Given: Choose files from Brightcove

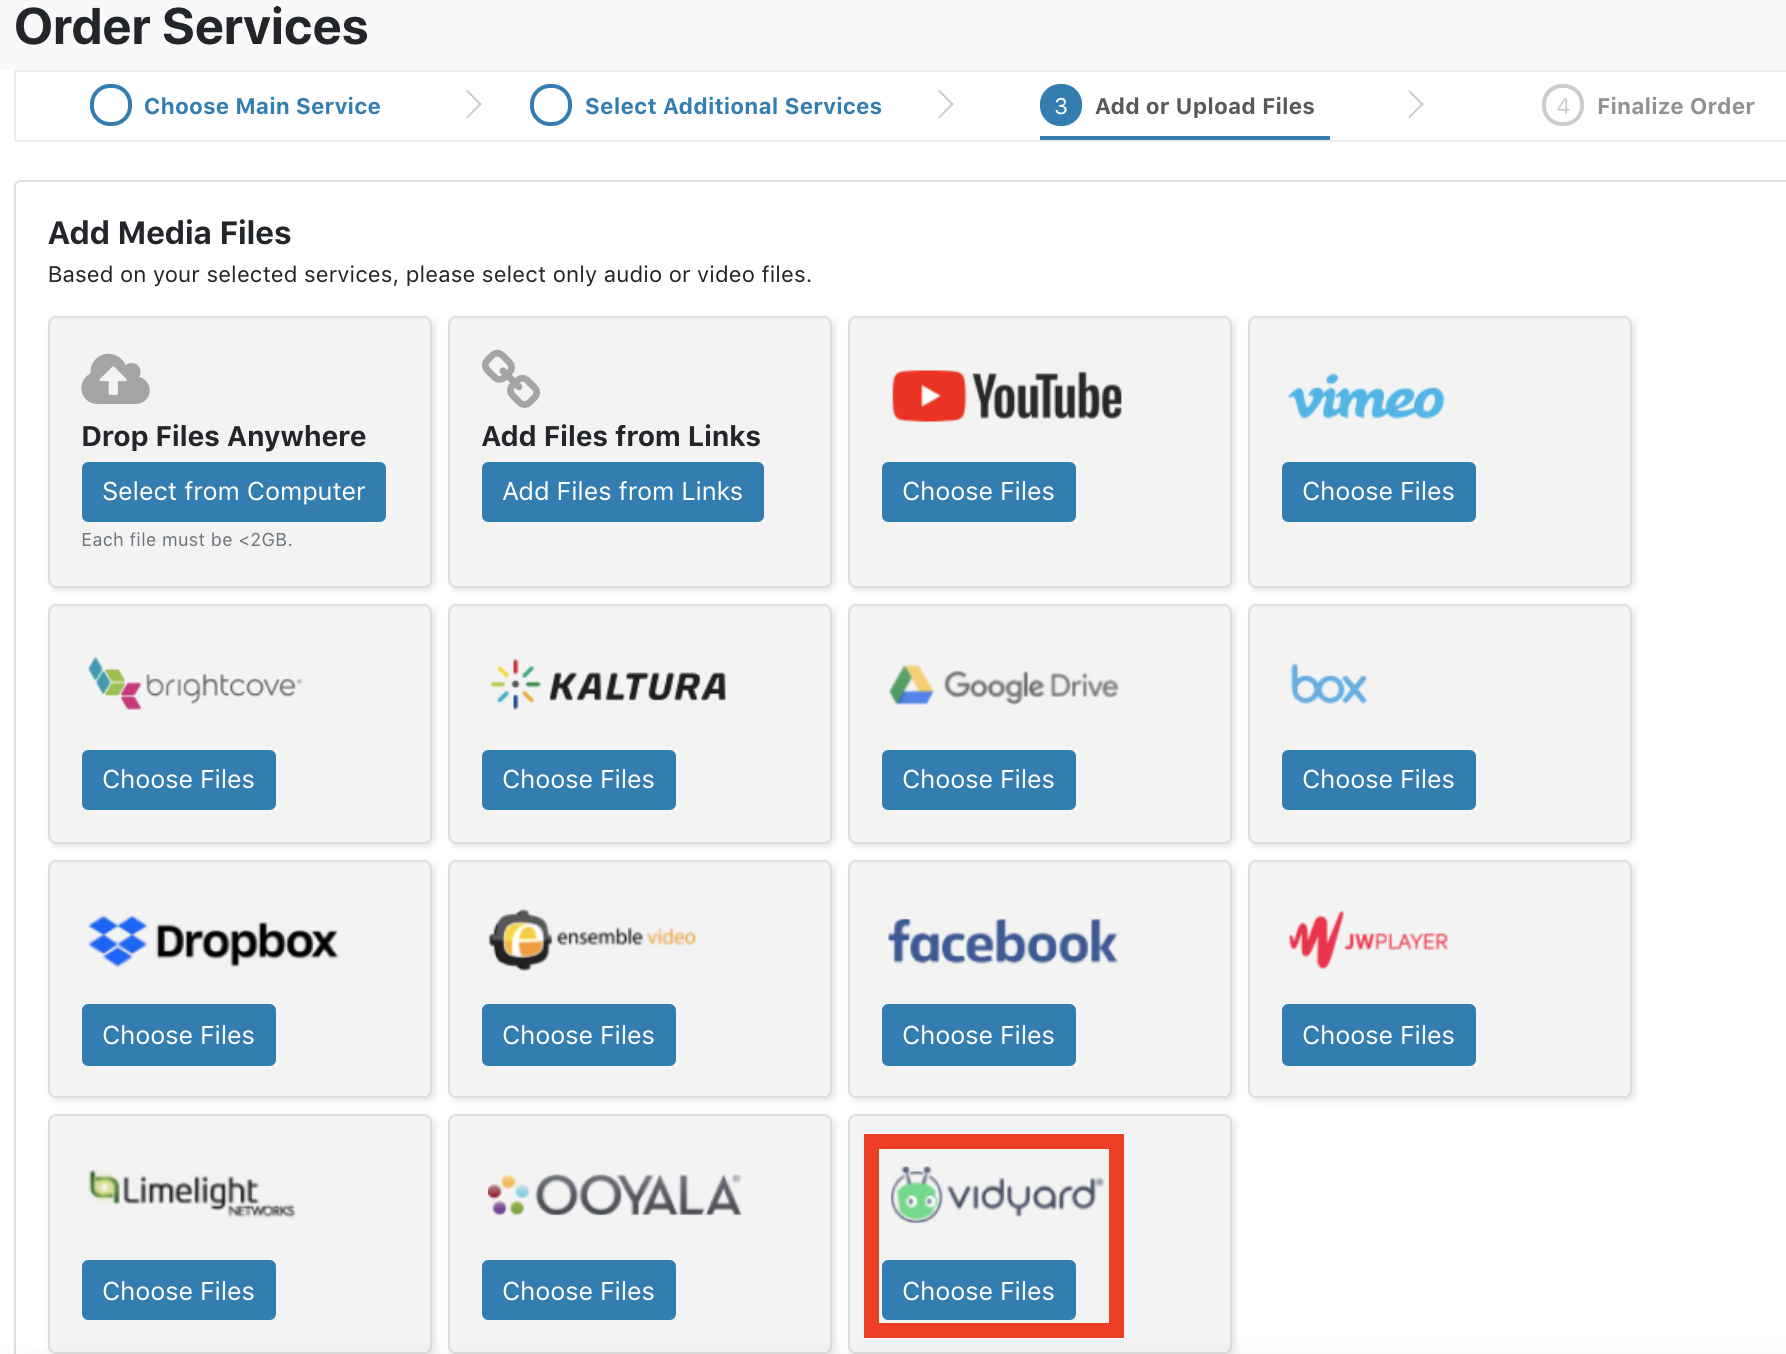Looking at the screenshot, I should [x=179, y=780].
